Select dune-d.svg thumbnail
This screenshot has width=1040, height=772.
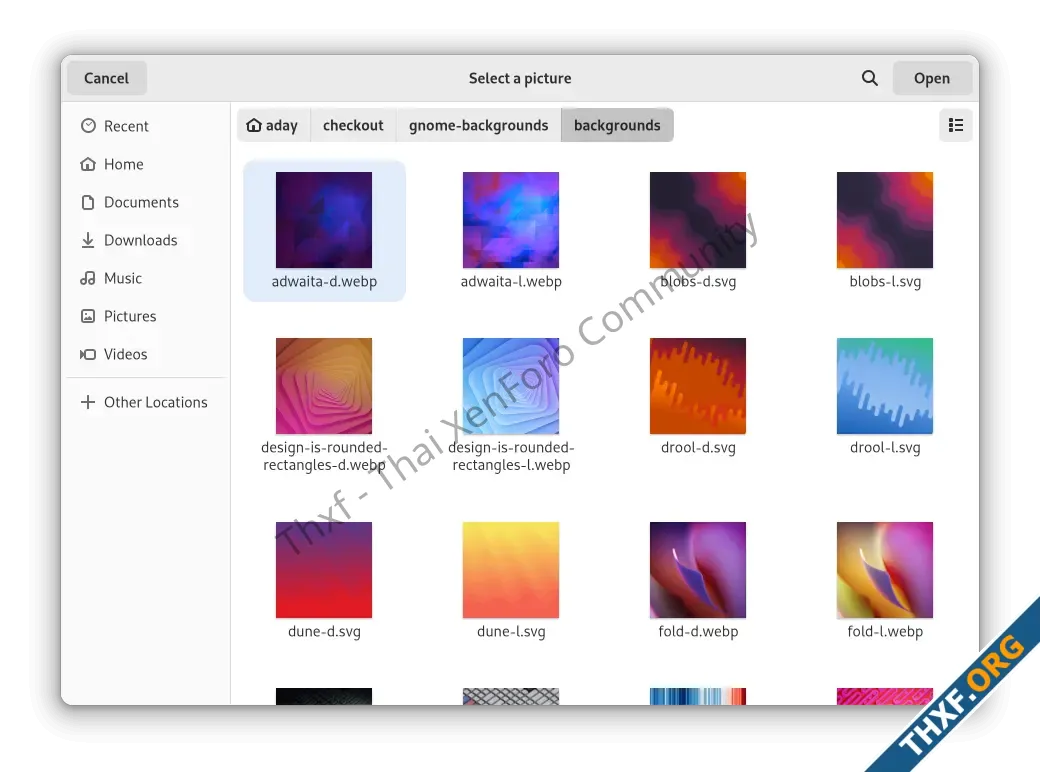tap(324, 570)
